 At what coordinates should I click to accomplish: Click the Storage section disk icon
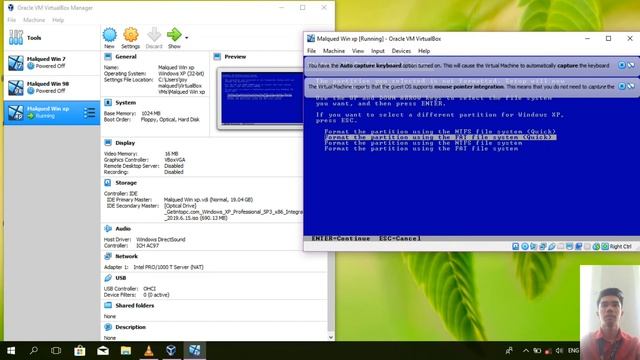[108, 183]
